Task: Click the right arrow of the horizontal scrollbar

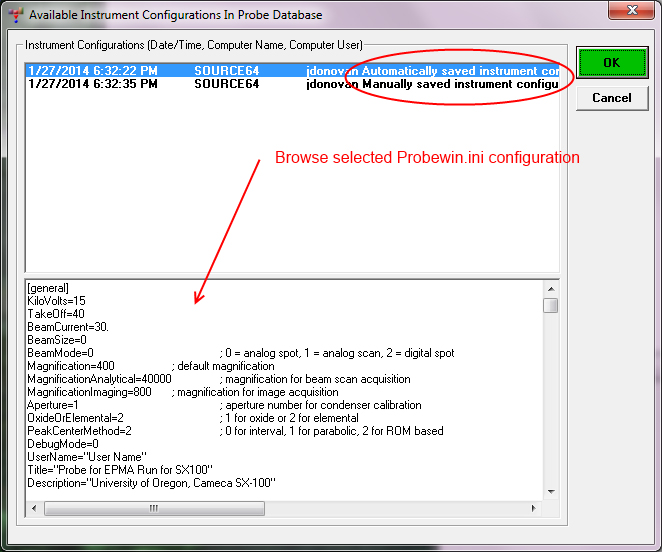Action: pos(535,508)
